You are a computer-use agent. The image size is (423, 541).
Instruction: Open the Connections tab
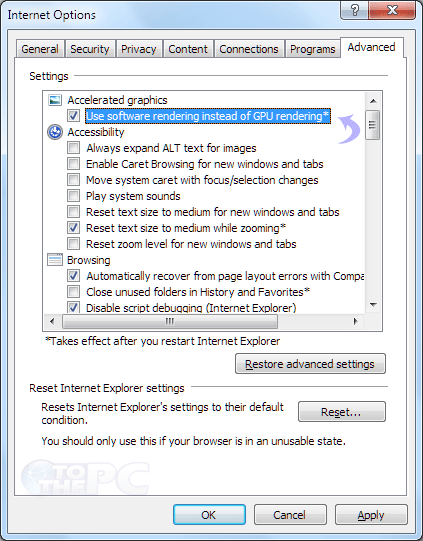coord(249,49)
